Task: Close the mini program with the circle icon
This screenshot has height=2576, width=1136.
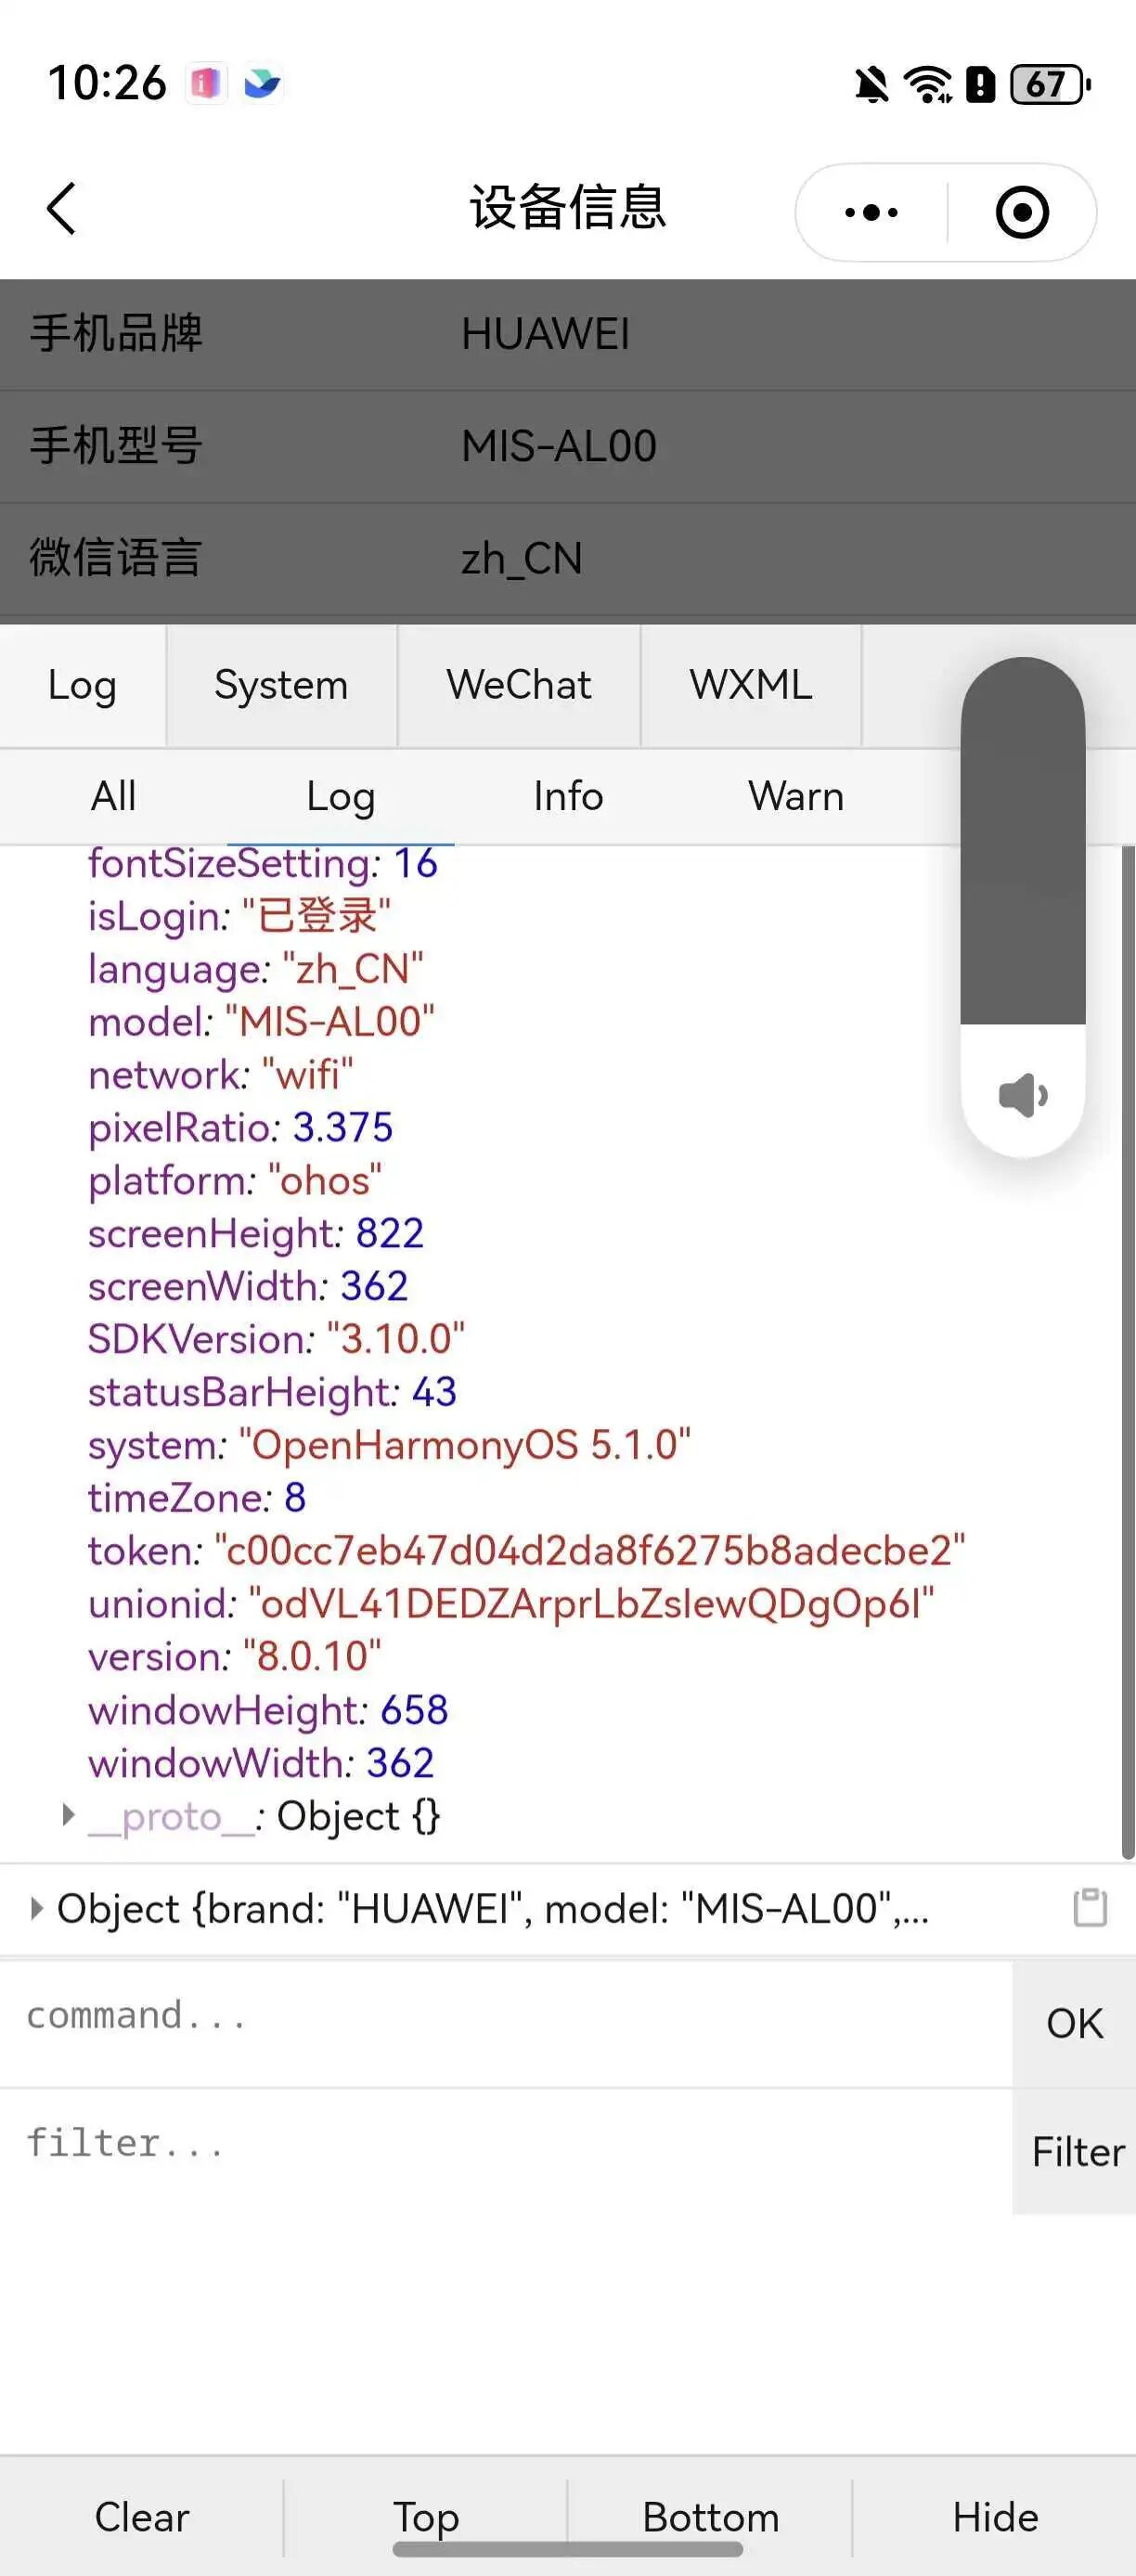Action: tap(1022, 212)
